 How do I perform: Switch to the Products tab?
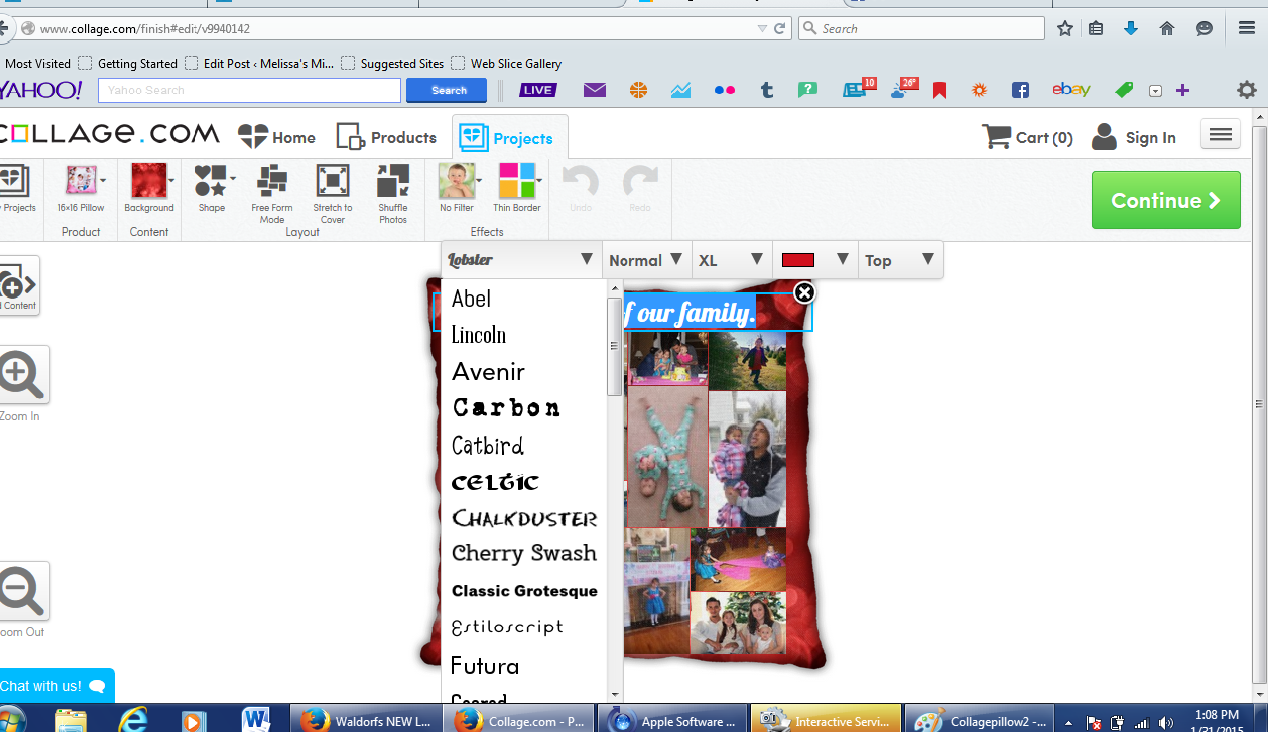[x=387, y=137]
